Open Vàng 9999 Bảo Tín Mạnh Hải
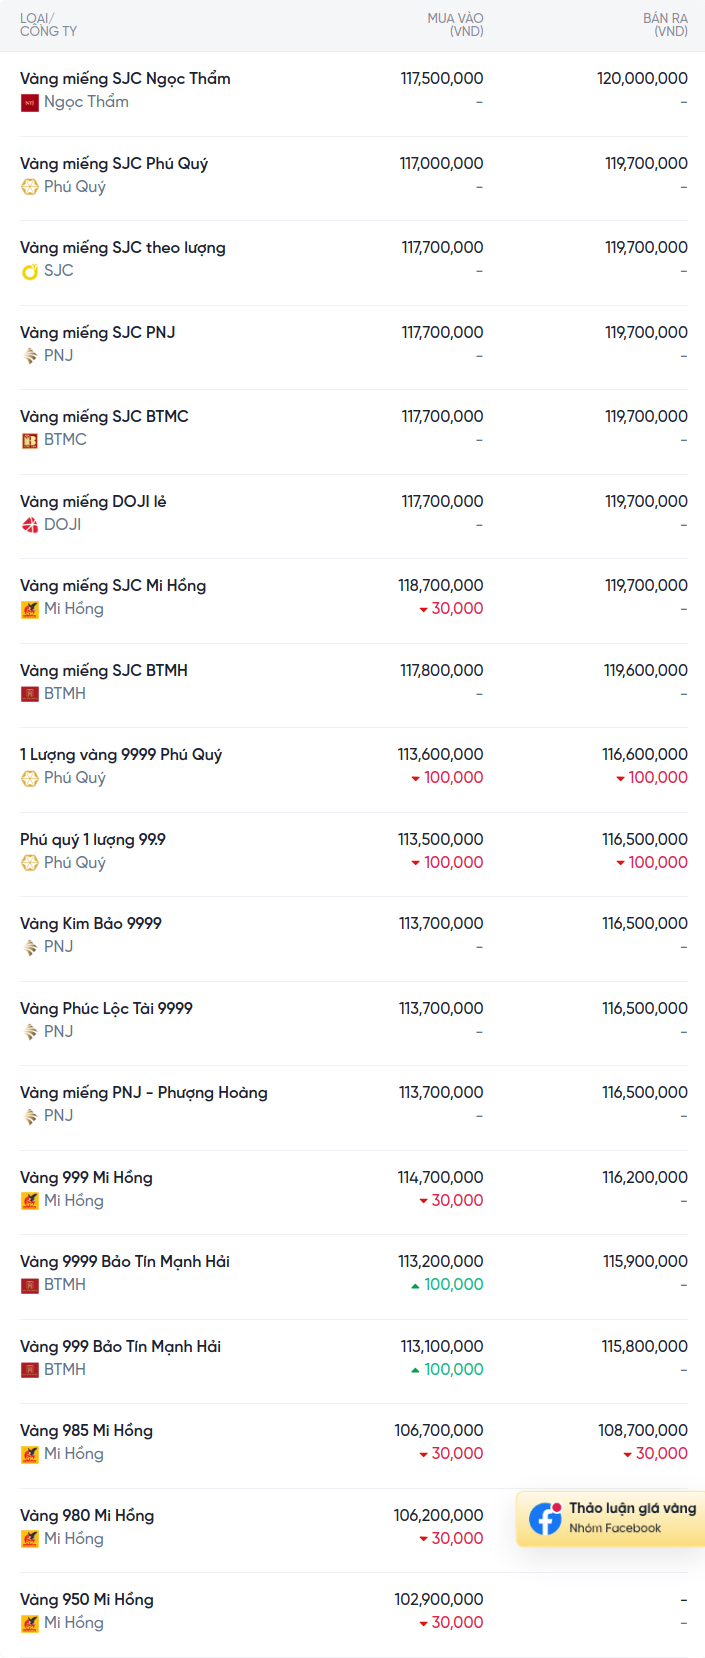This screenshot has height=1658, width=705. point(125,1261)
